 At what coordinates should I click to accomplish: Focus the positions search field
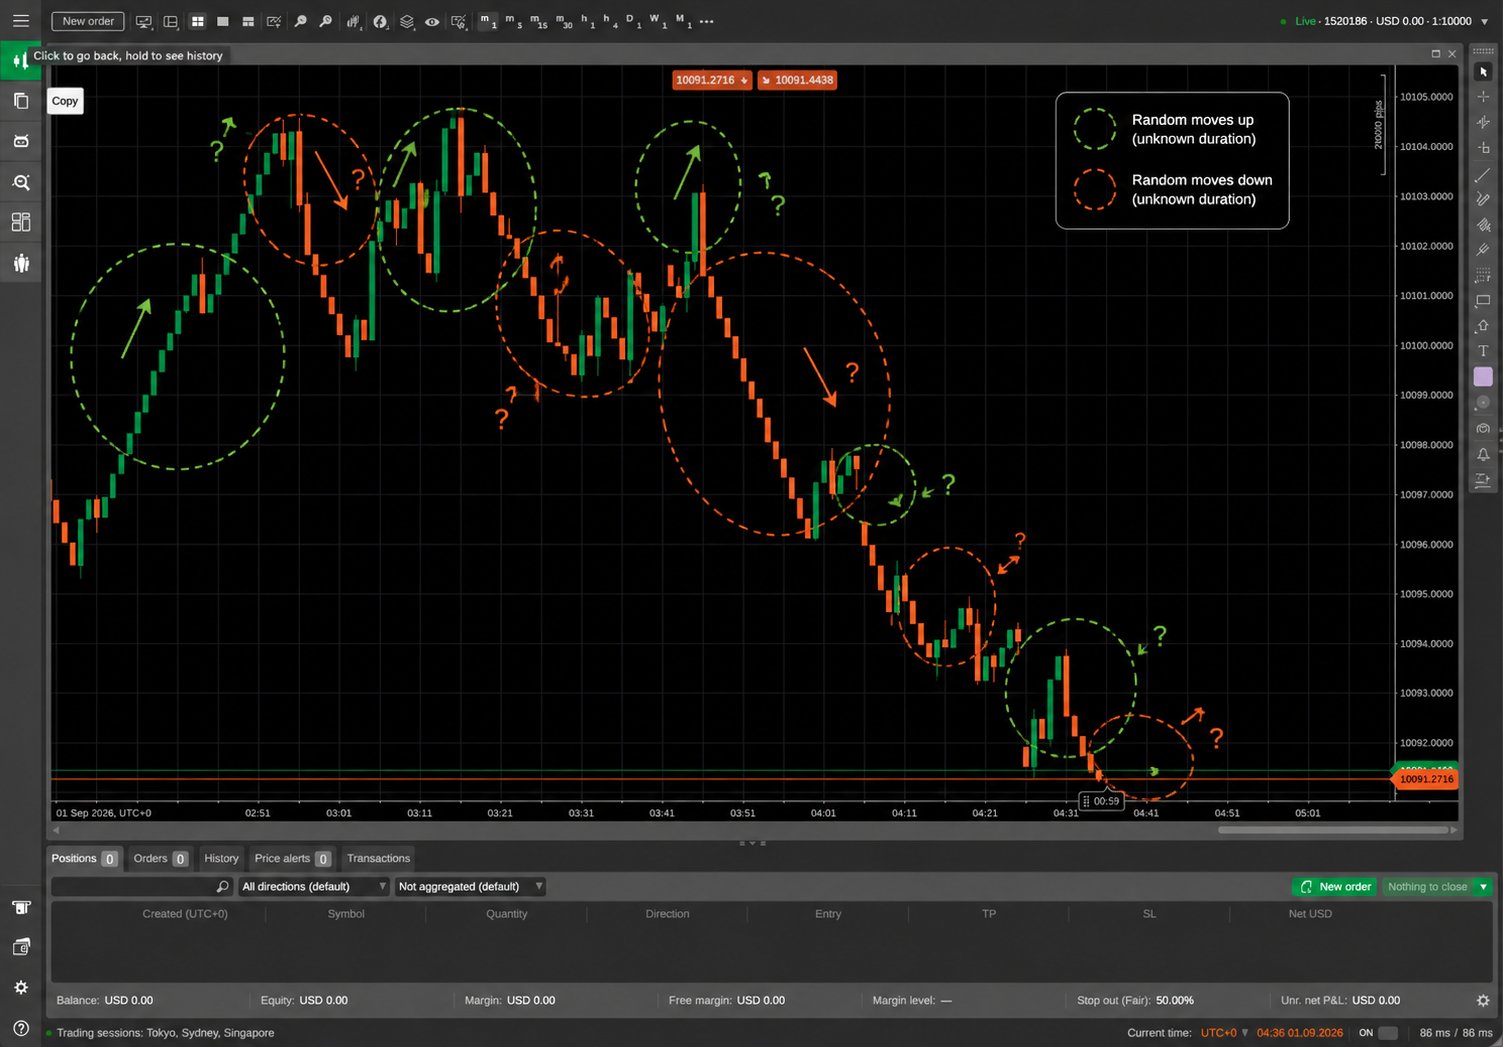tap(141, 887)
